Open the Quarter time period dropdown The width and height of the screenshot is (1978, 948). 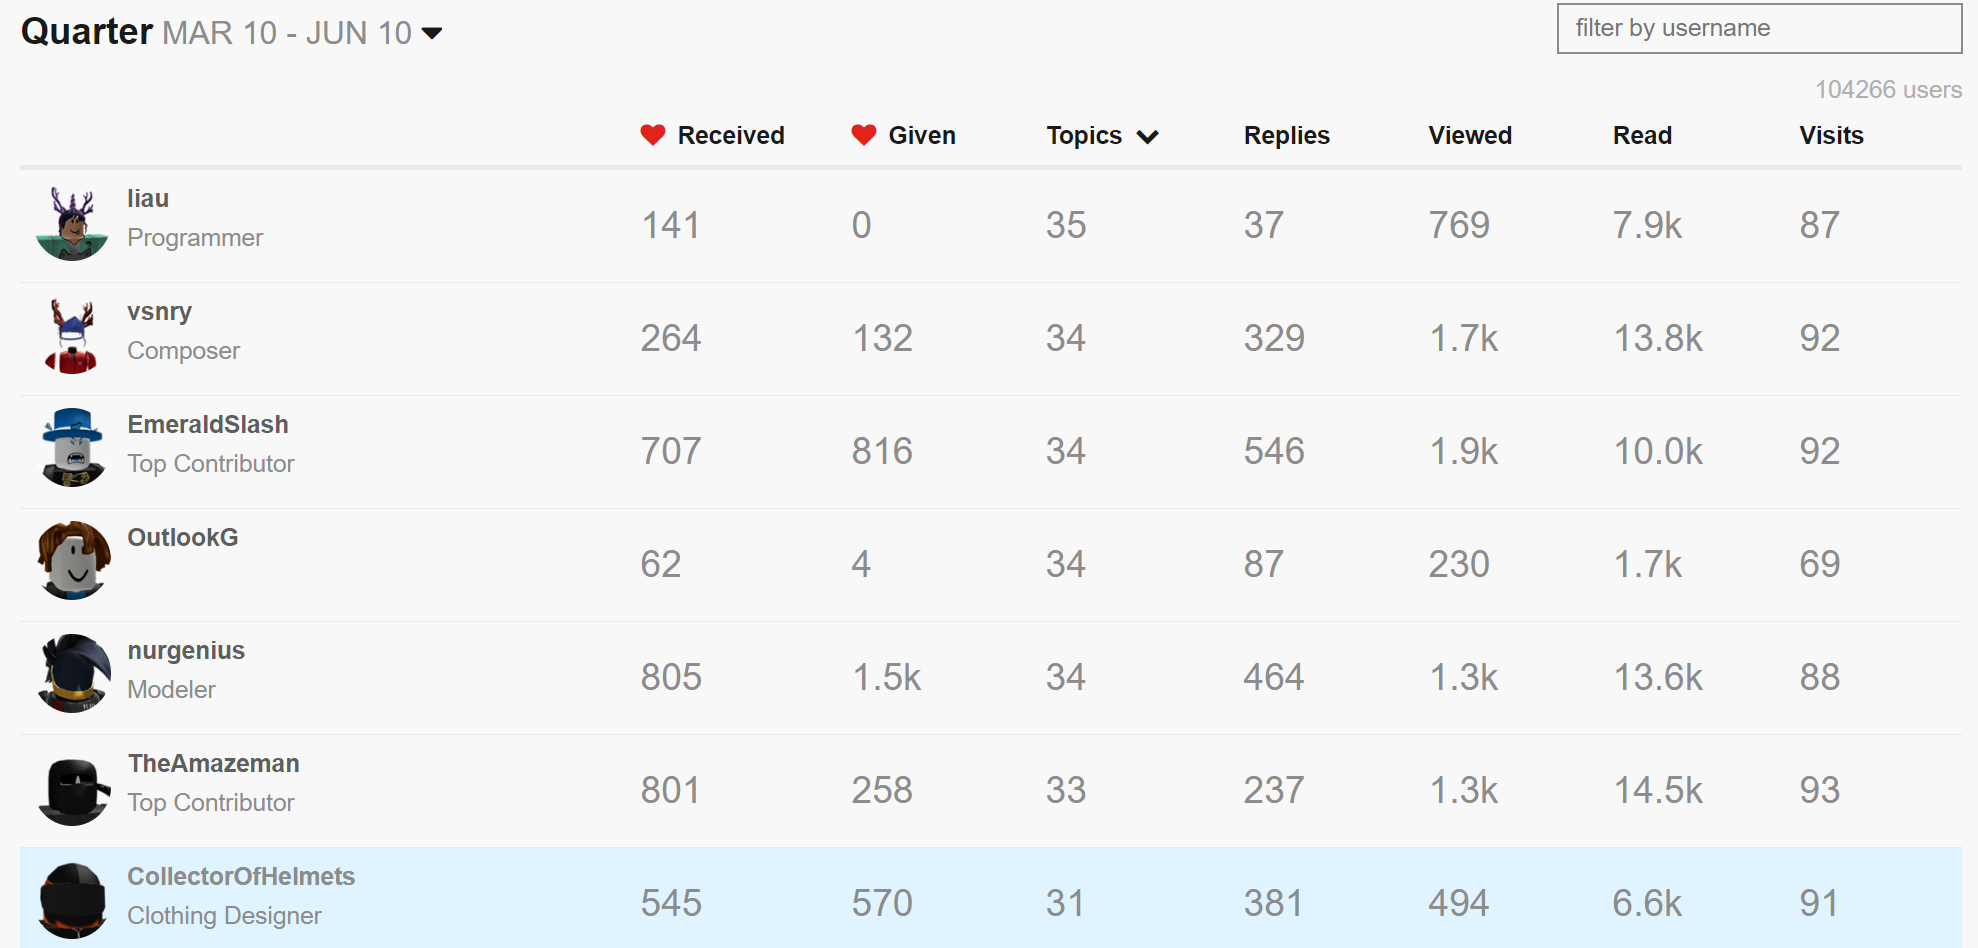432,33
